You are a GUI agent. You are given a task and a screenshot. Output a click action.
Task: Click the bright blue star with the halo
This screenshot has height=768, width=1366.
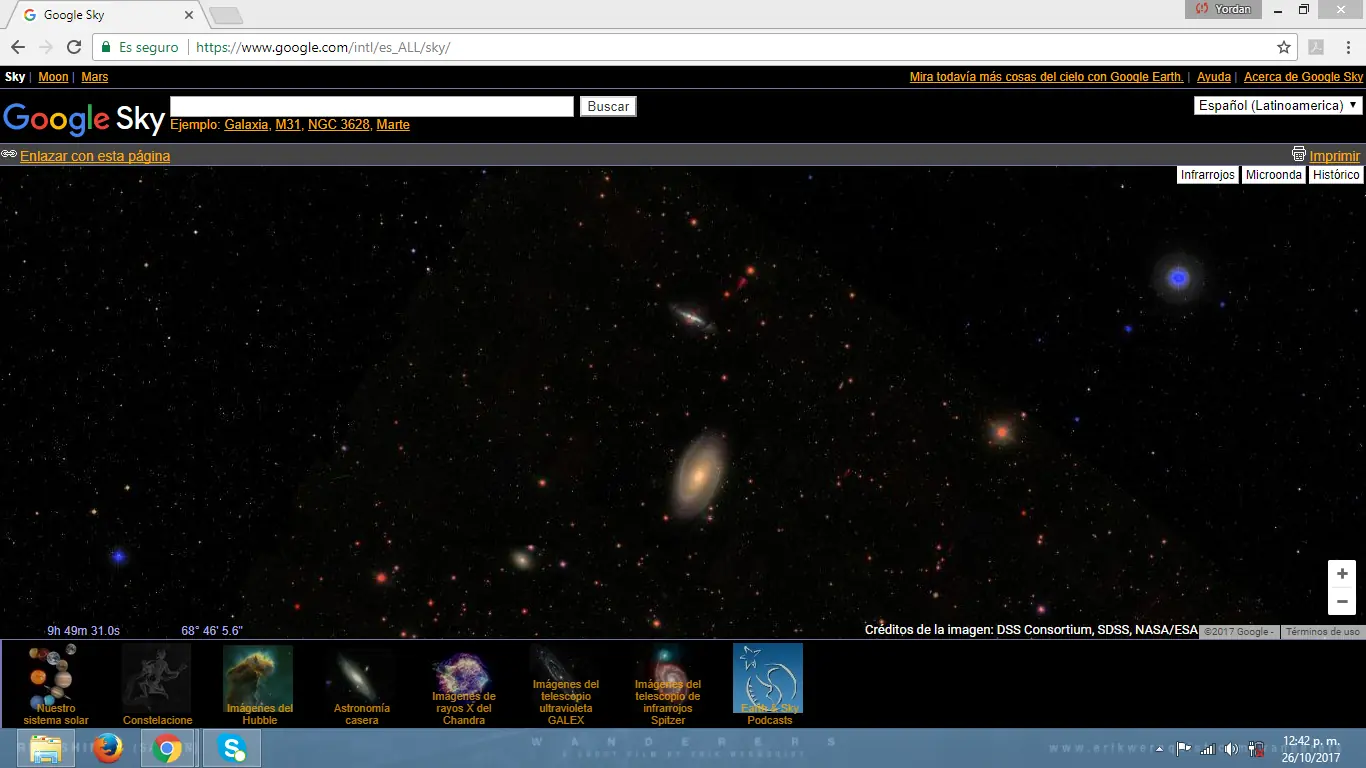(x=1179, y=277)
